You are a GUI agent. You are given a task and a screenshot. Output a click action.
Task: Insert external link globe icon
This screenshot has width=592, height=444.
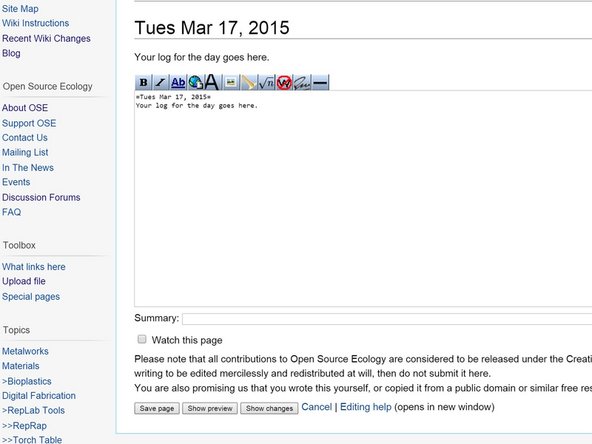(x=196, y=82)
